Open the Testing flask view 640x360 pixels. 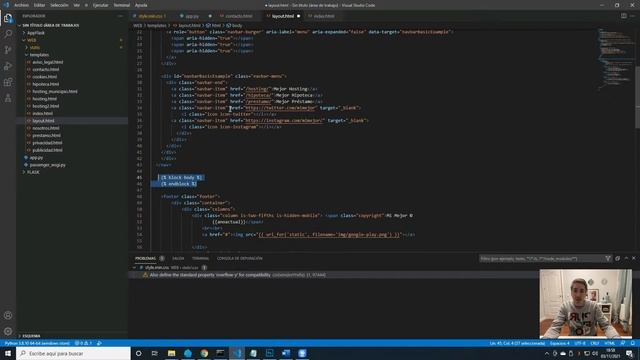[8, 98]
